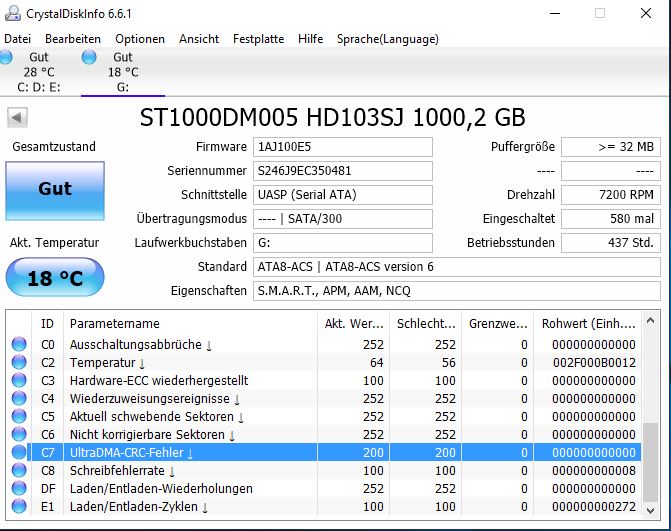Screen dimensions: 671x531
Task: Select the Gut 18 °C G: disk tab
Action: tap(123, 72)
